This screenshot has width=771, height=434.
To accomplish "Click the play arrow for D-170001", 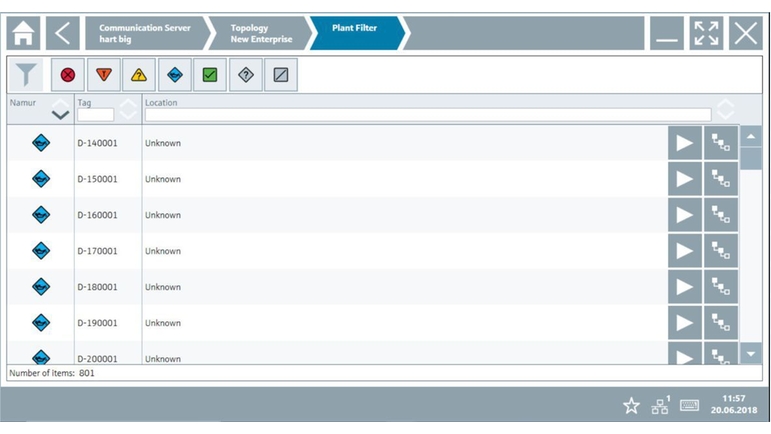I will tap(684, 251).
